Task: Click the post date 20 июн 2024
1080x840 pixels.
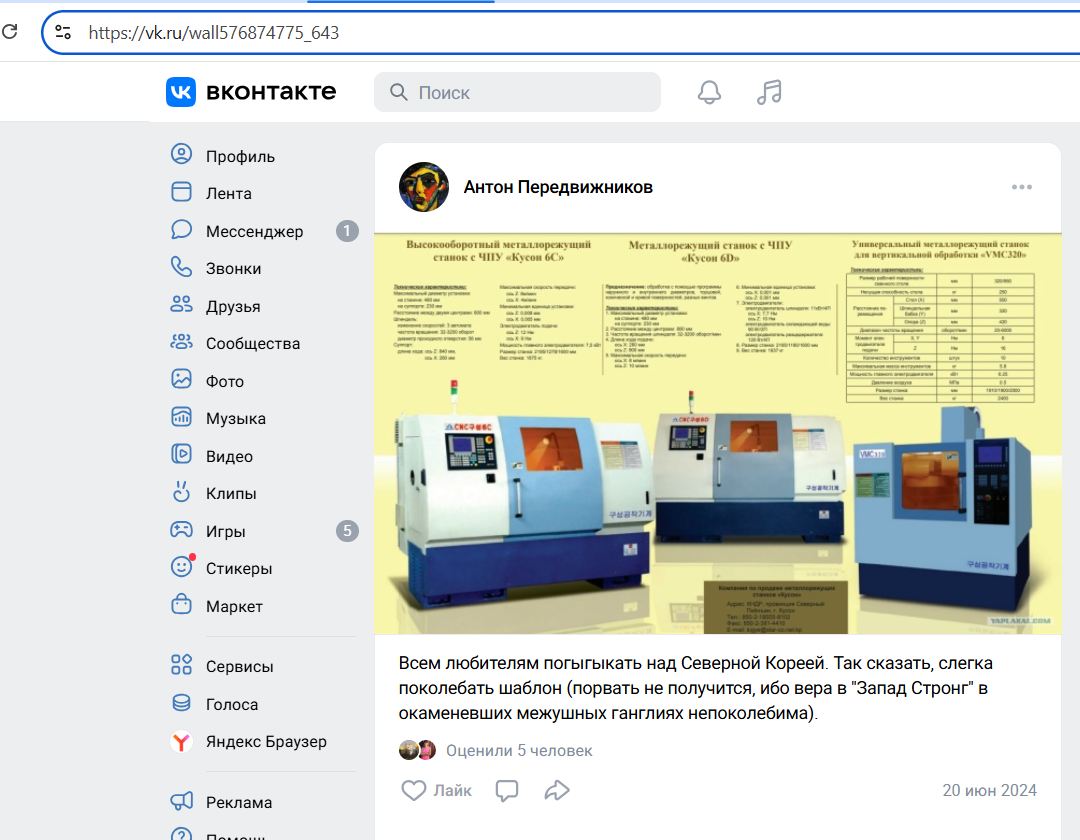Action: point(989,790)
